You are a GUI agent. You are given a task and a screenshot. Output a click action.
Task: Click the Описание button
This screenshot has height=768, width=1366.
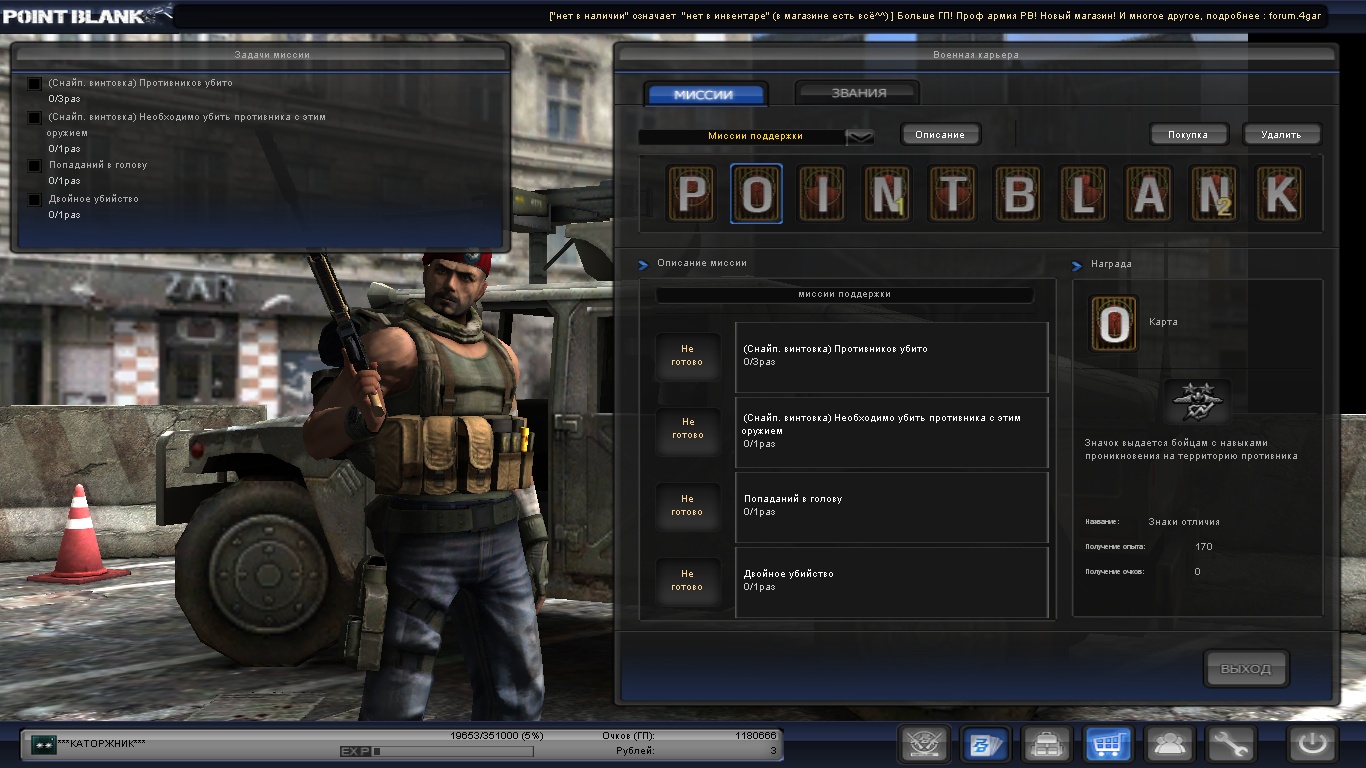pos(940,134)
